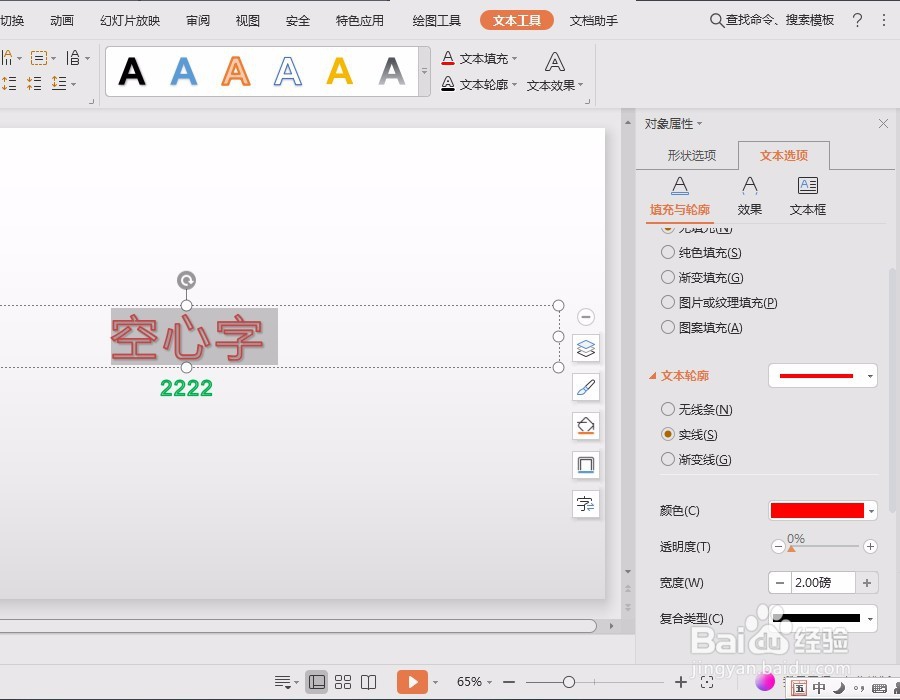The height and width of the screenshot is (700, 900).
Task: Open the 对象属性 panel title dropdown
Action: pos(700,124)
